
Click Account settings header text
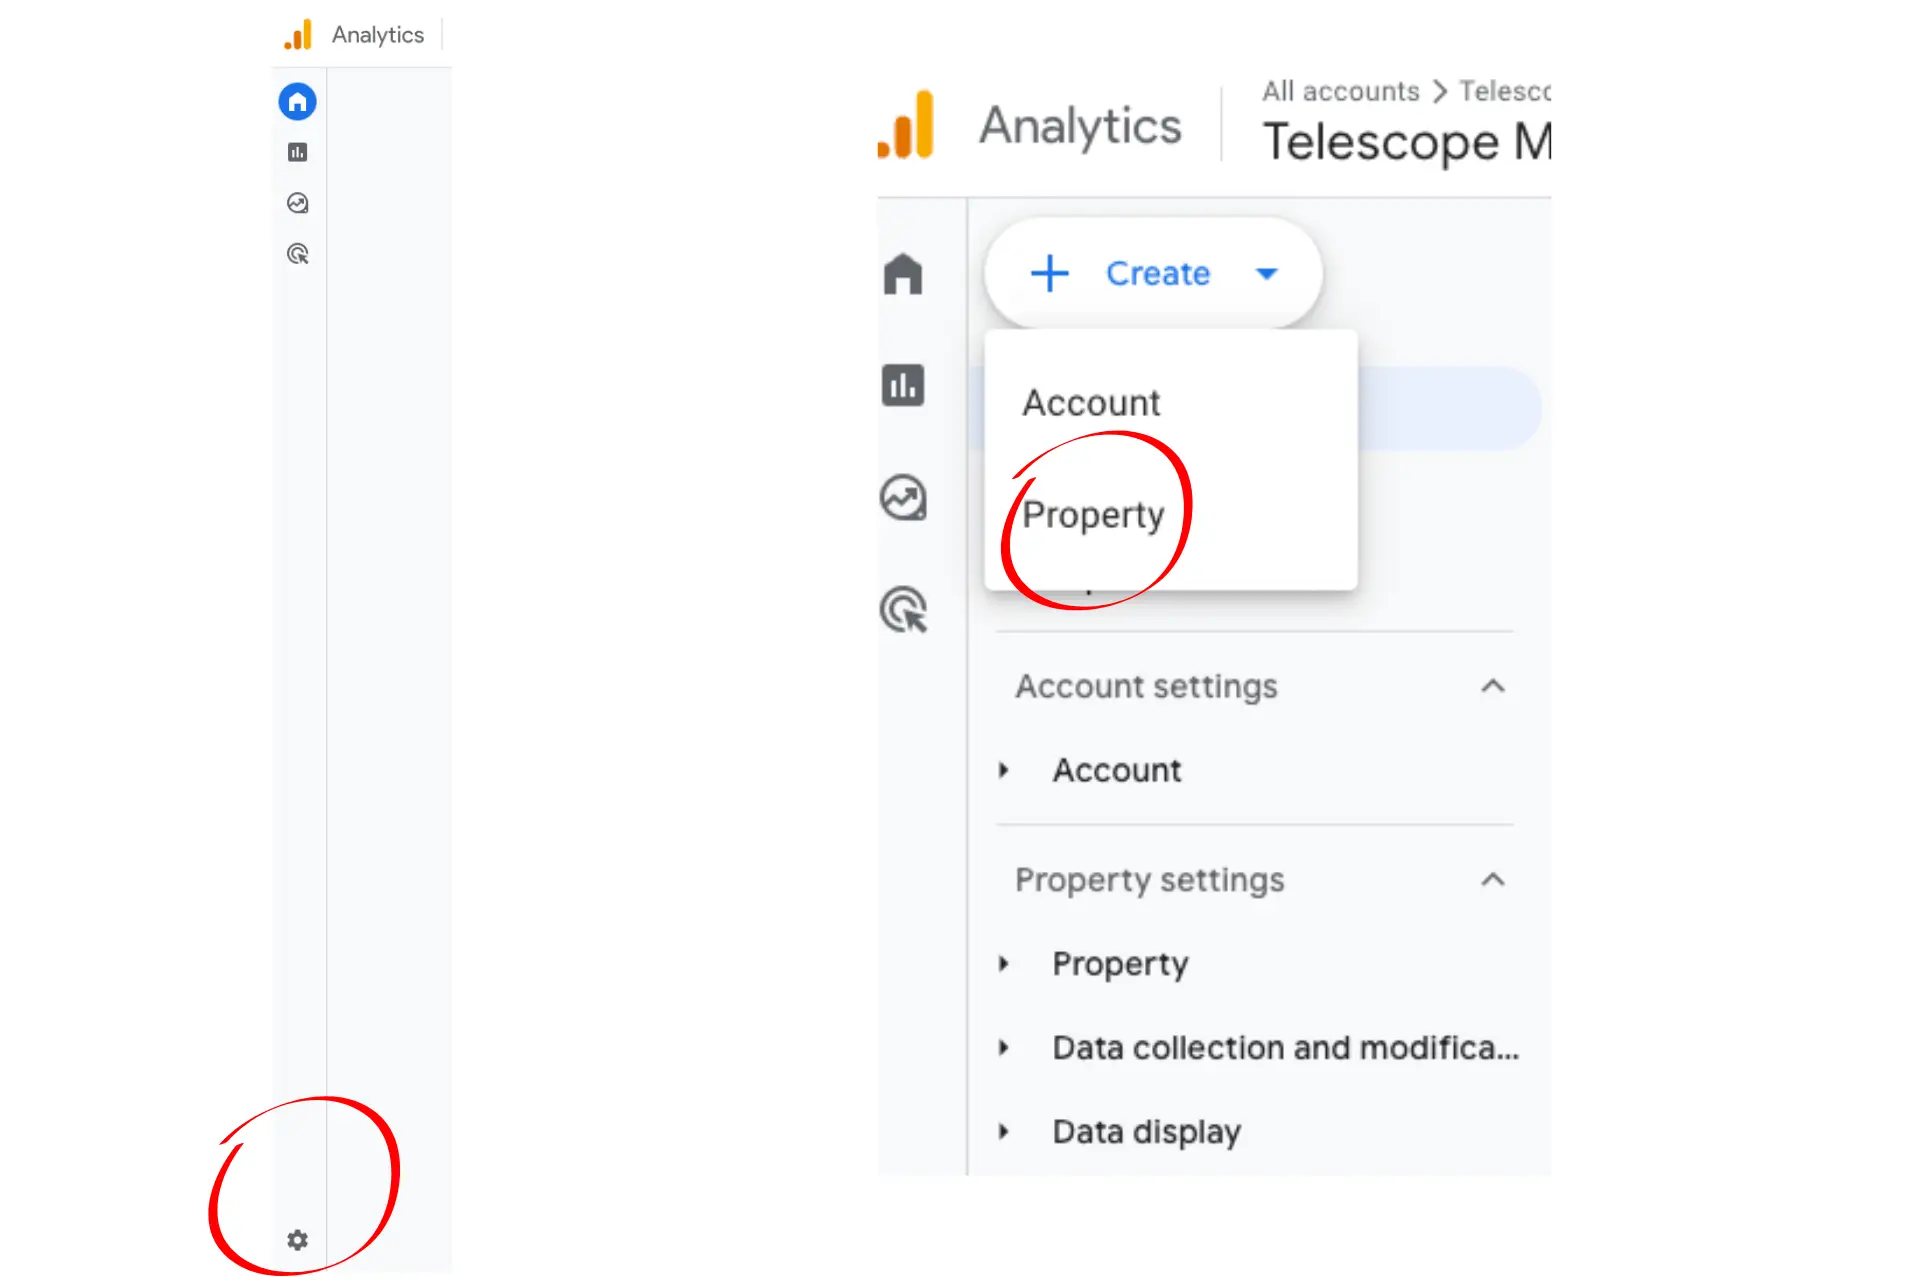(1146, 686)
